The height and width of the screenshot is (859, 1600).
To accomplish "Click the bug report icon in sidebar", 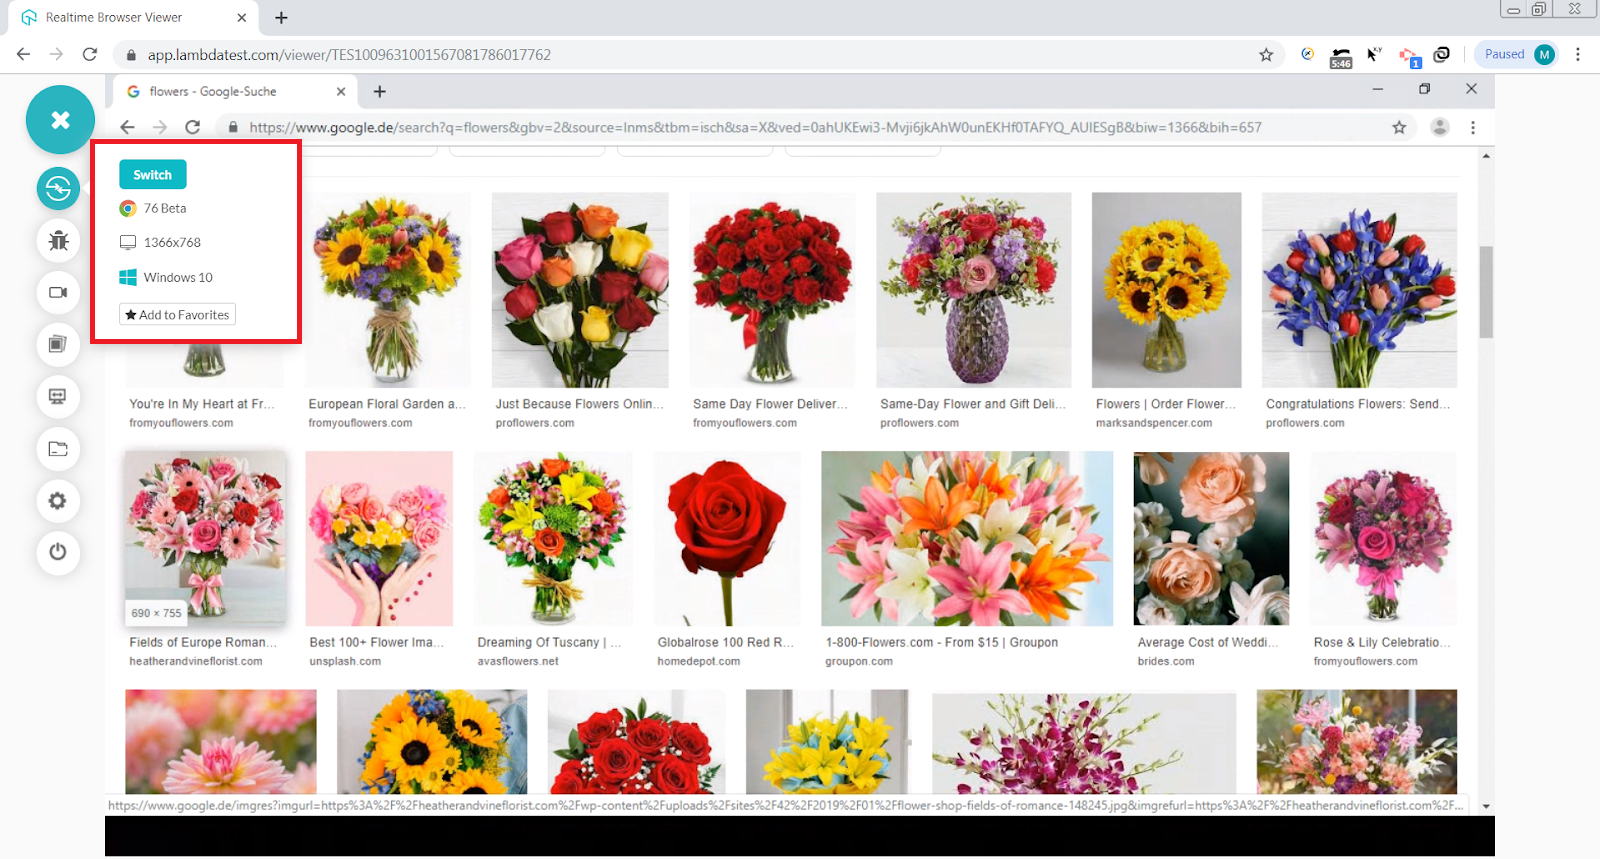I will coord(58,240).
